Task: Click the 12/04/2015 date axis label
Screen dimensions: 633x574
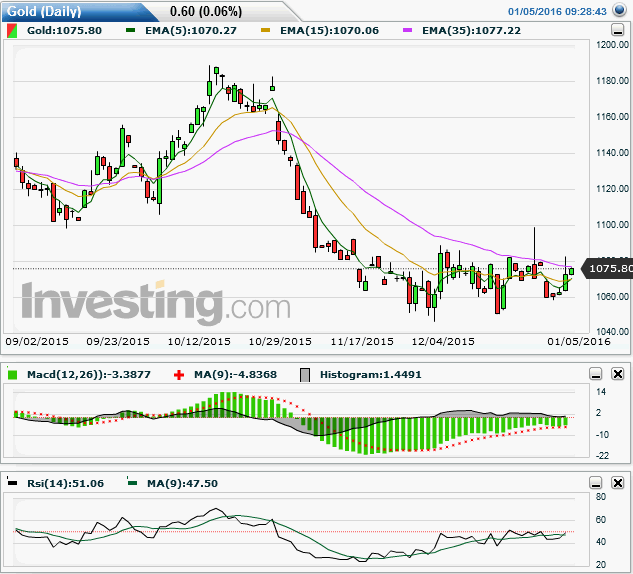Action: tap(443, 341)
